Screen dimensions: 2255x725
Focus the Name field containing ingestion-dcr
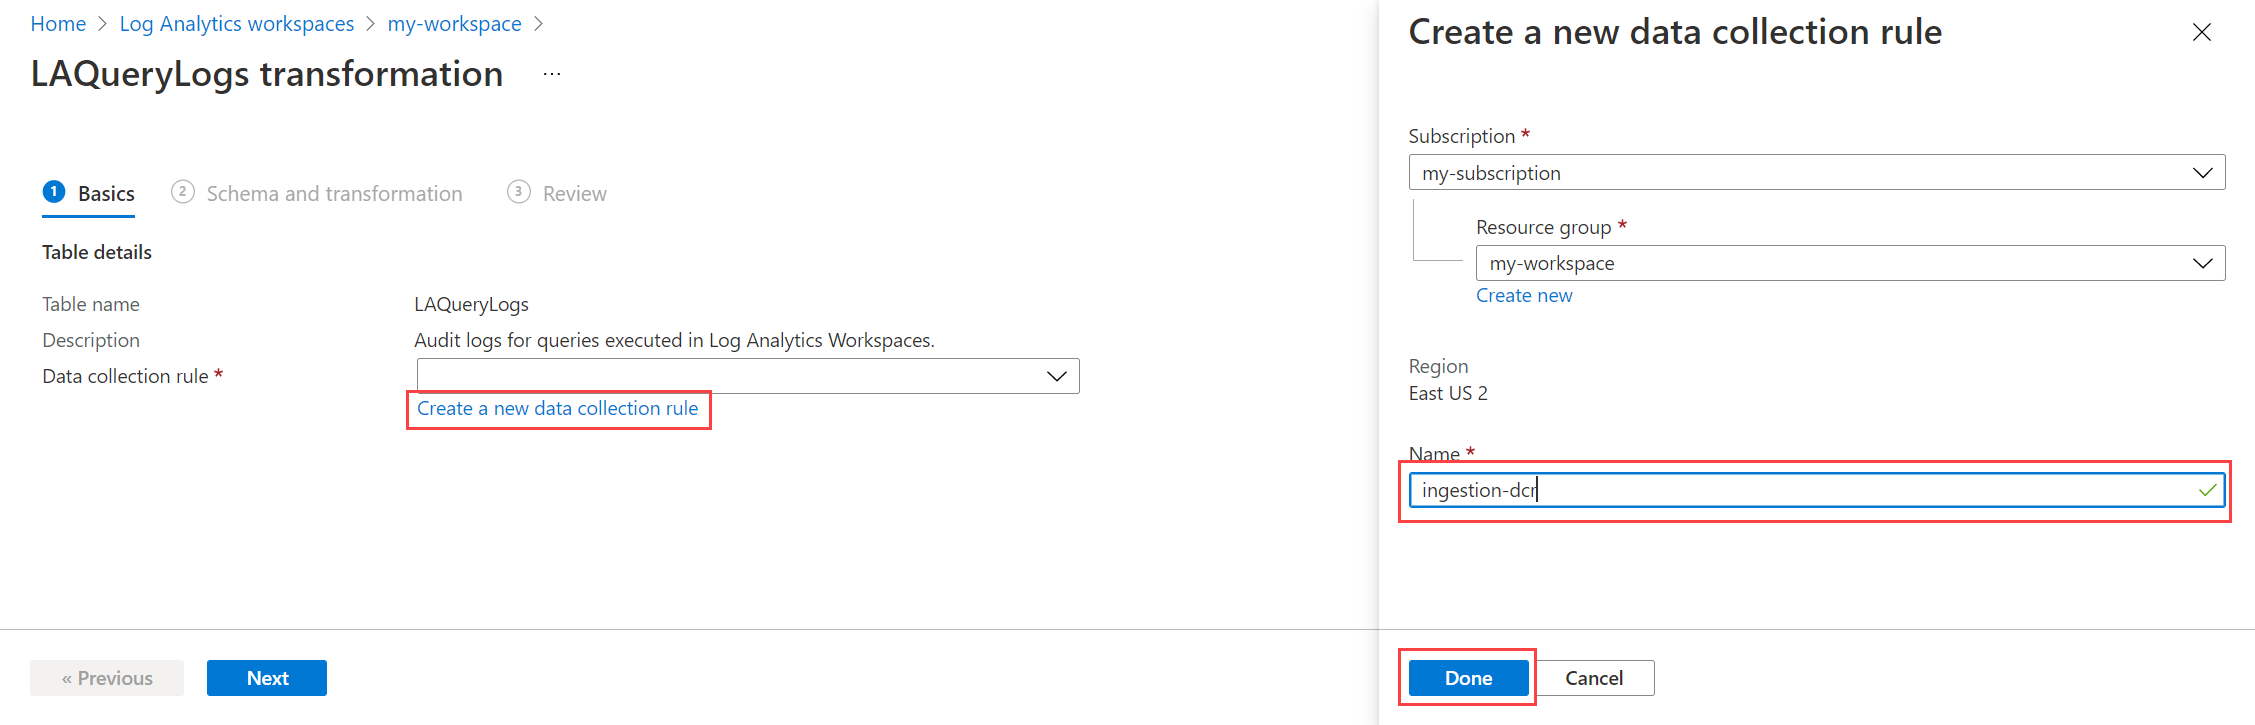[1800, 490]
